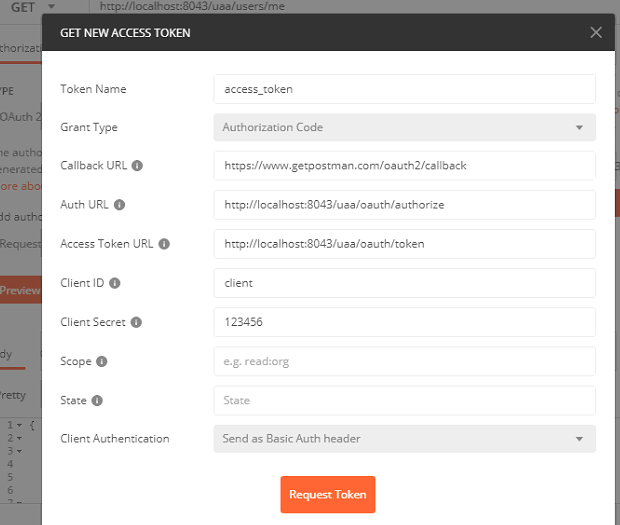This screenshot has width=620, height=525.
Task: Close the Get New Access Token dialog
Action: coord(596,32)
